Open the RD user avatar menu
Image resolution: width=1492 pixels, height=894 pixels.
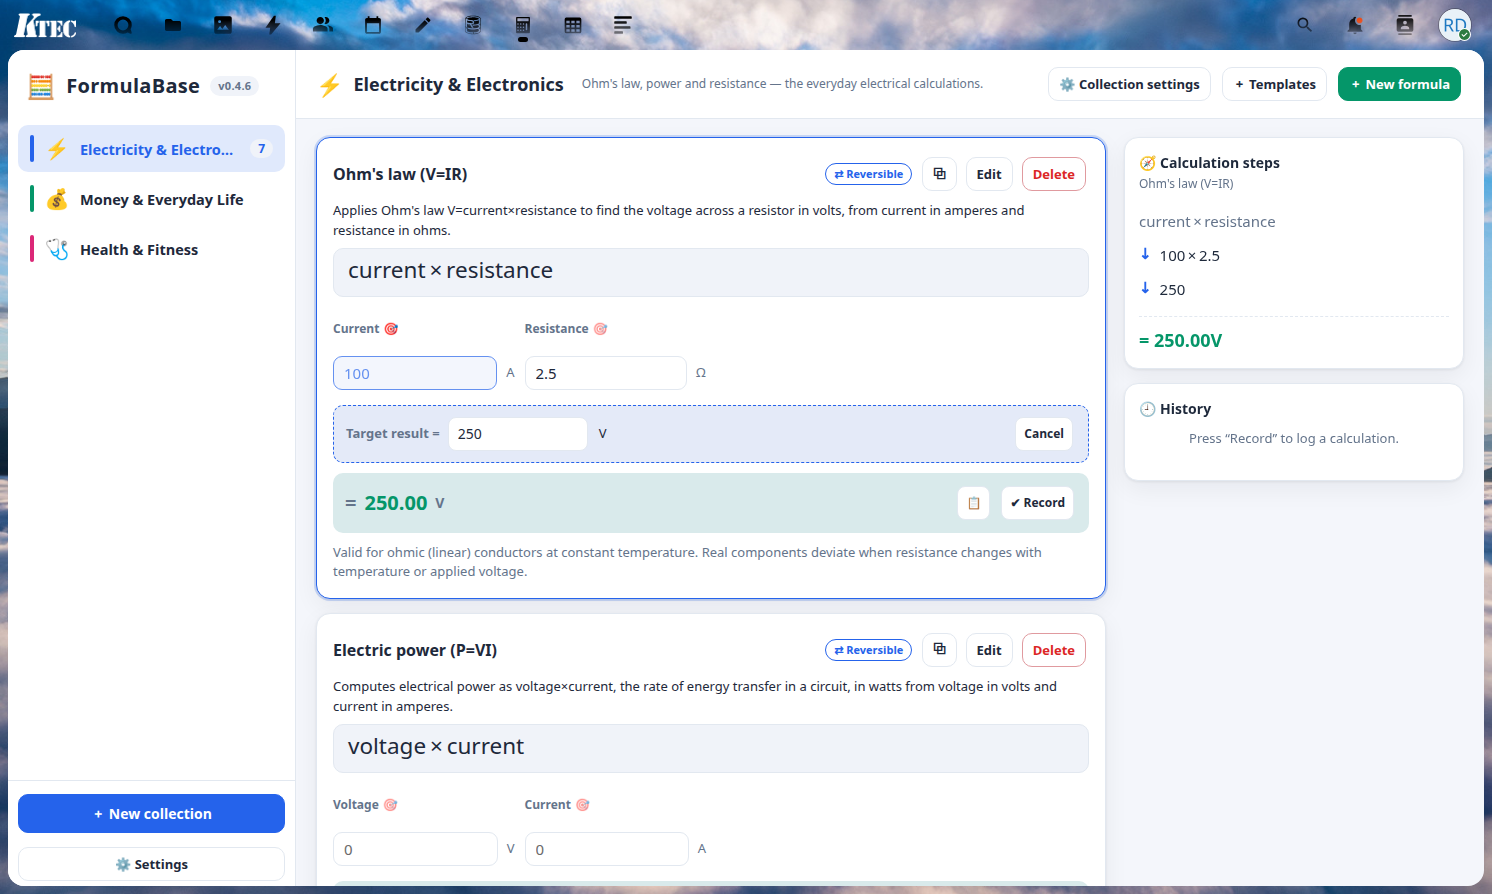1455,25
